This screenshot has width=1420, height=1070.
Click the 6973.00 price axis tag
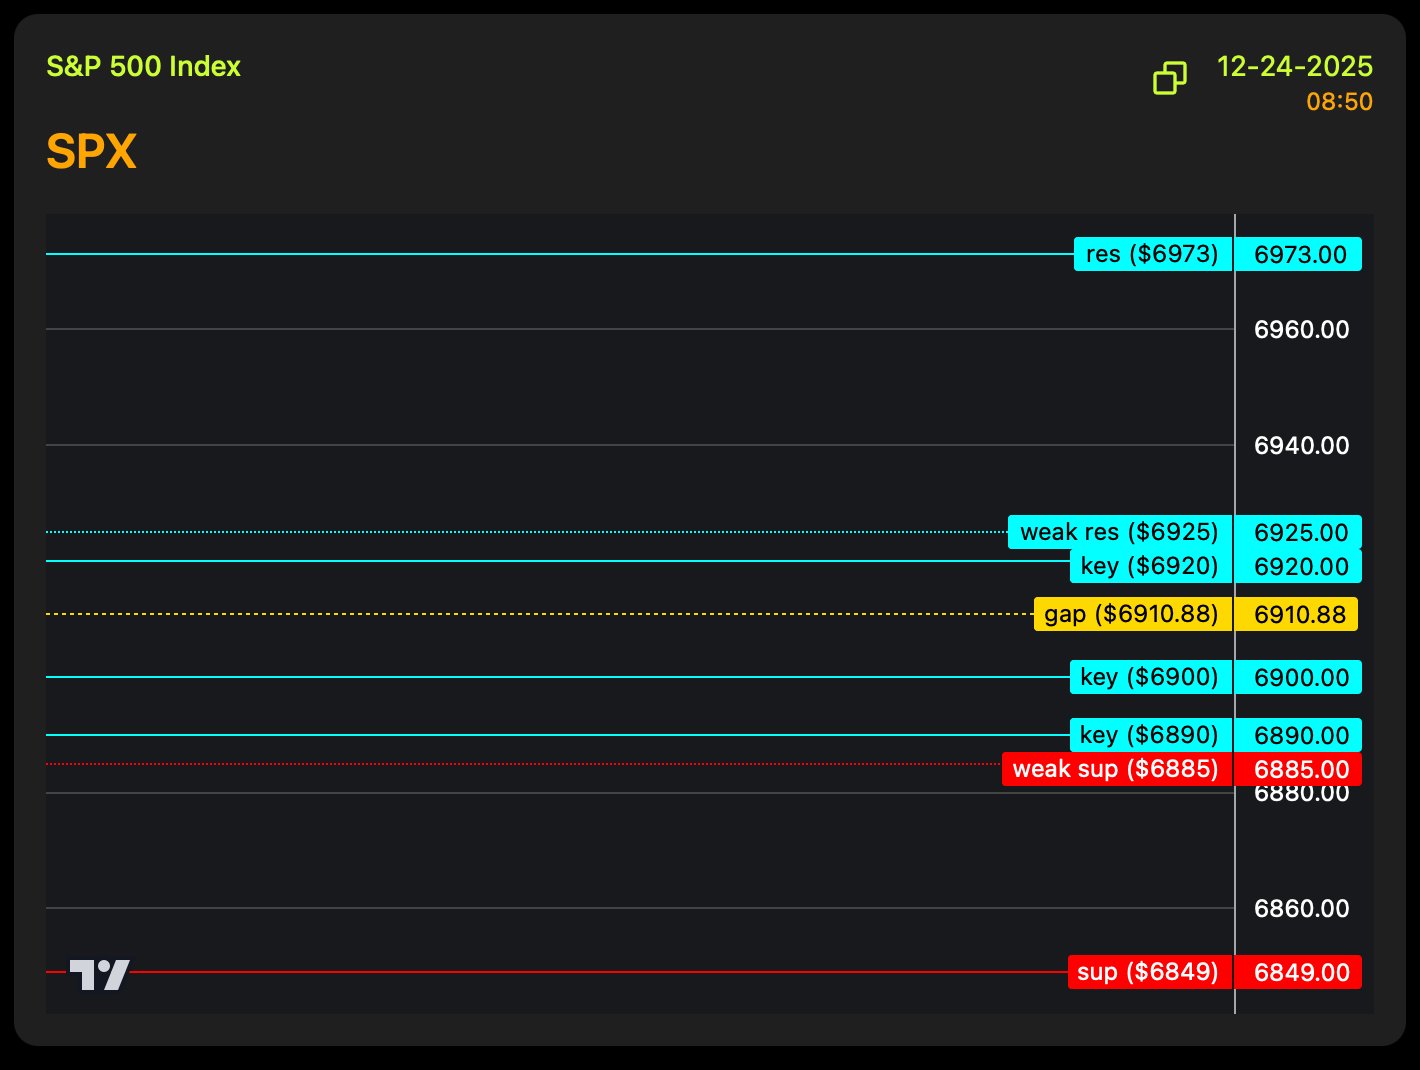click(1300, 254)
